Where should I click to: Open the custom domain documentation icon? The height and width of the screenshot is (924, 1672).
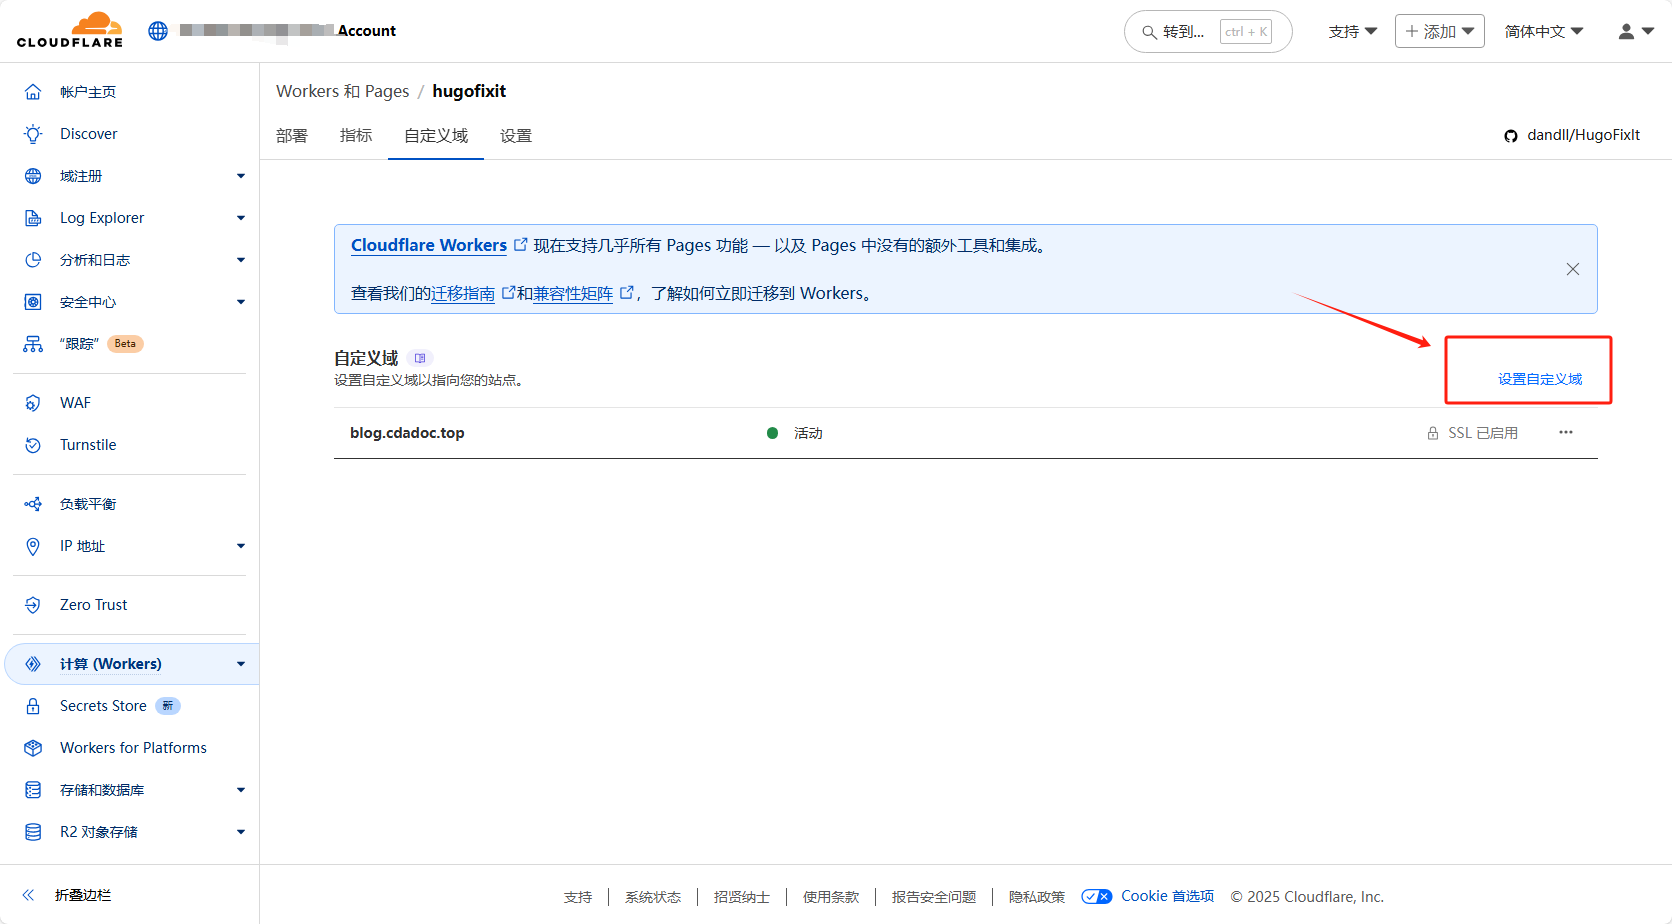pos(420,358)
